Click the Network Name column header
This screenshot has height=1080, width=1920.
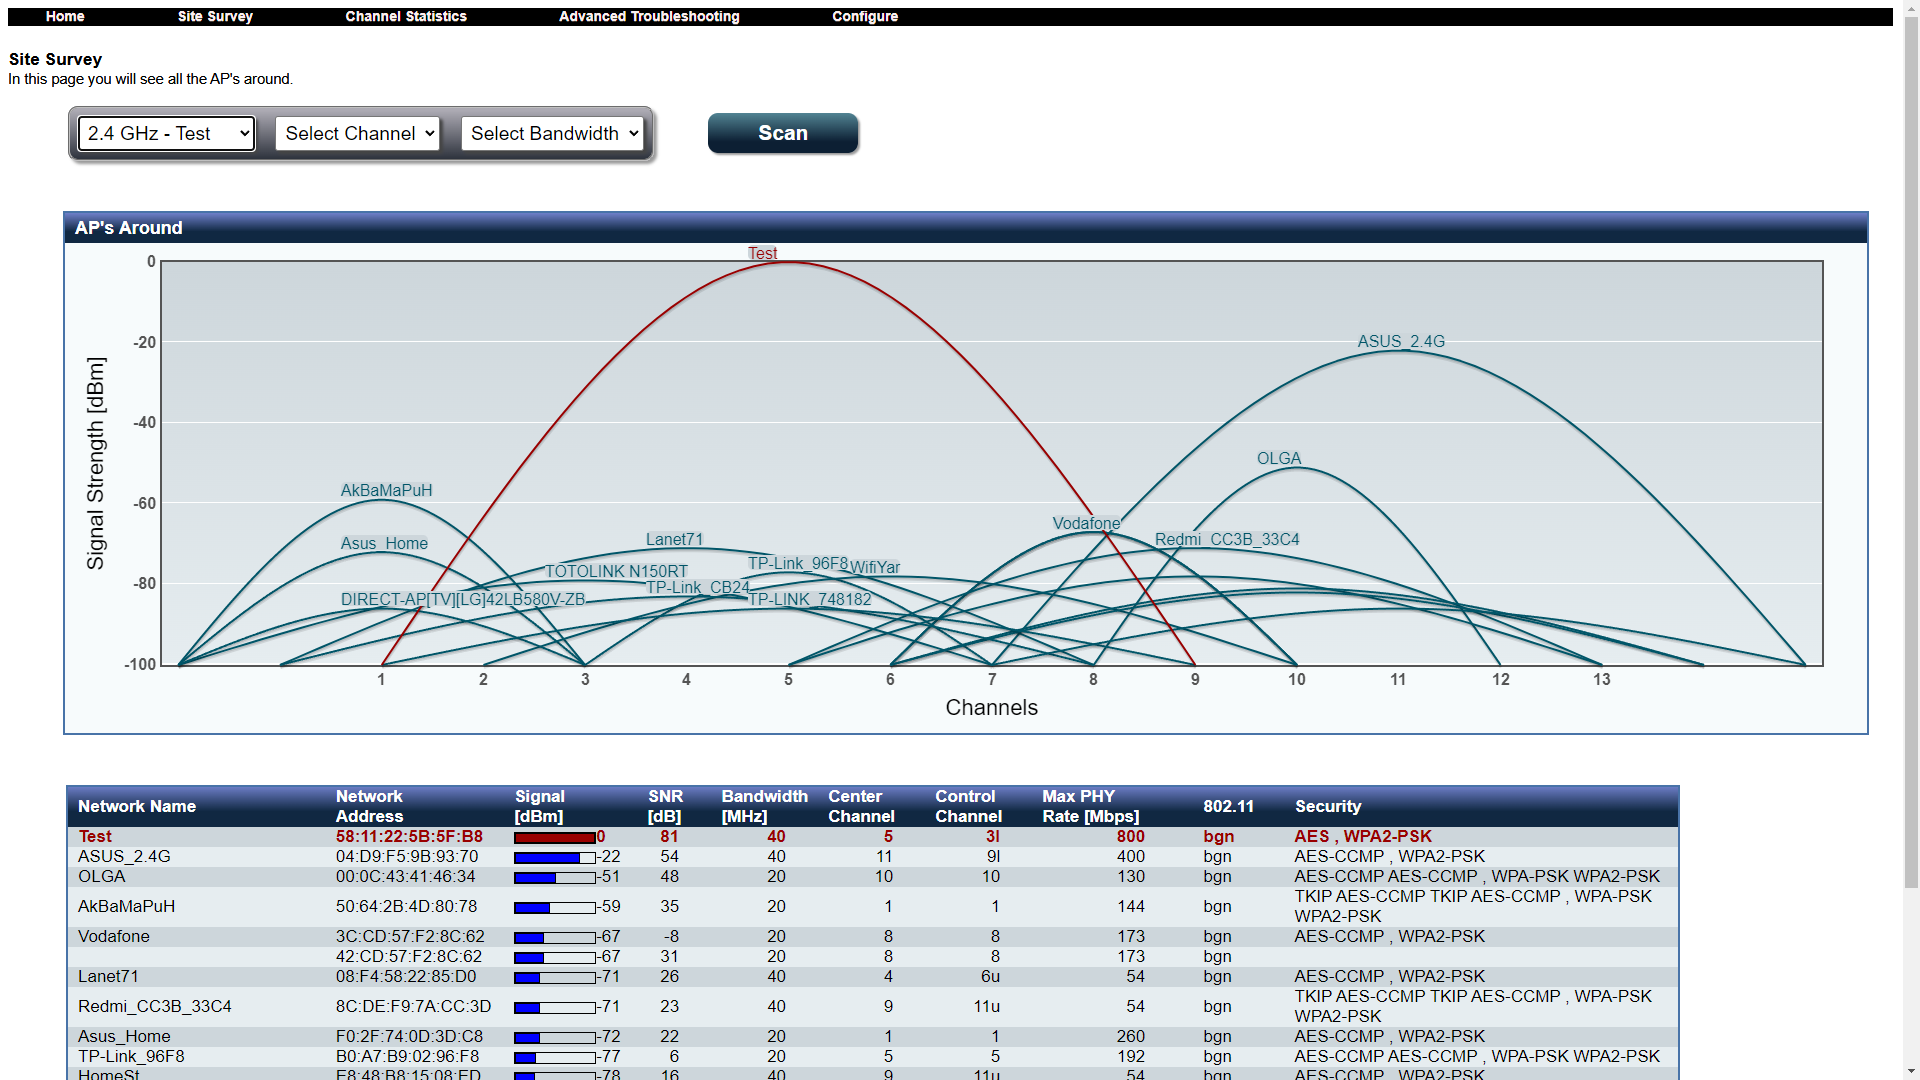click(137, 806)
